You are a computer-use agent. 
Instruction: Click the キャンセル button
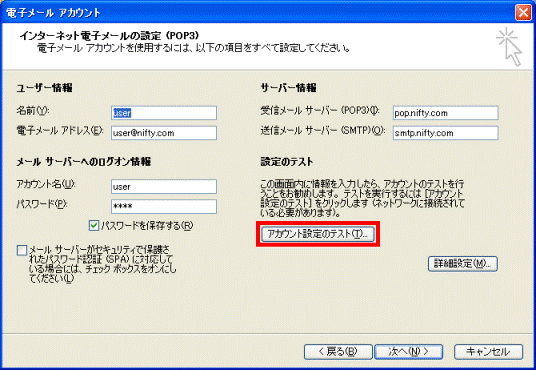pos(488,352)
